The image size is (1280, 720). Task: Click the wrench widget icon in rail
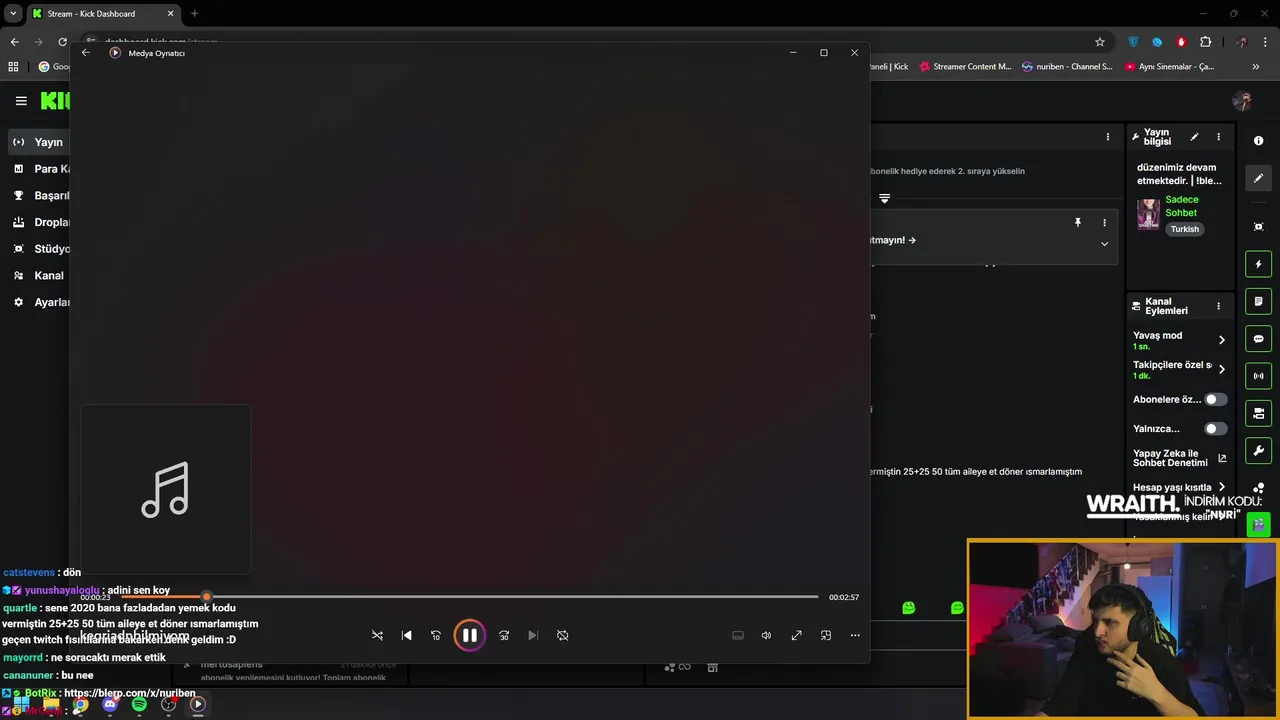tap(1258, 450)
